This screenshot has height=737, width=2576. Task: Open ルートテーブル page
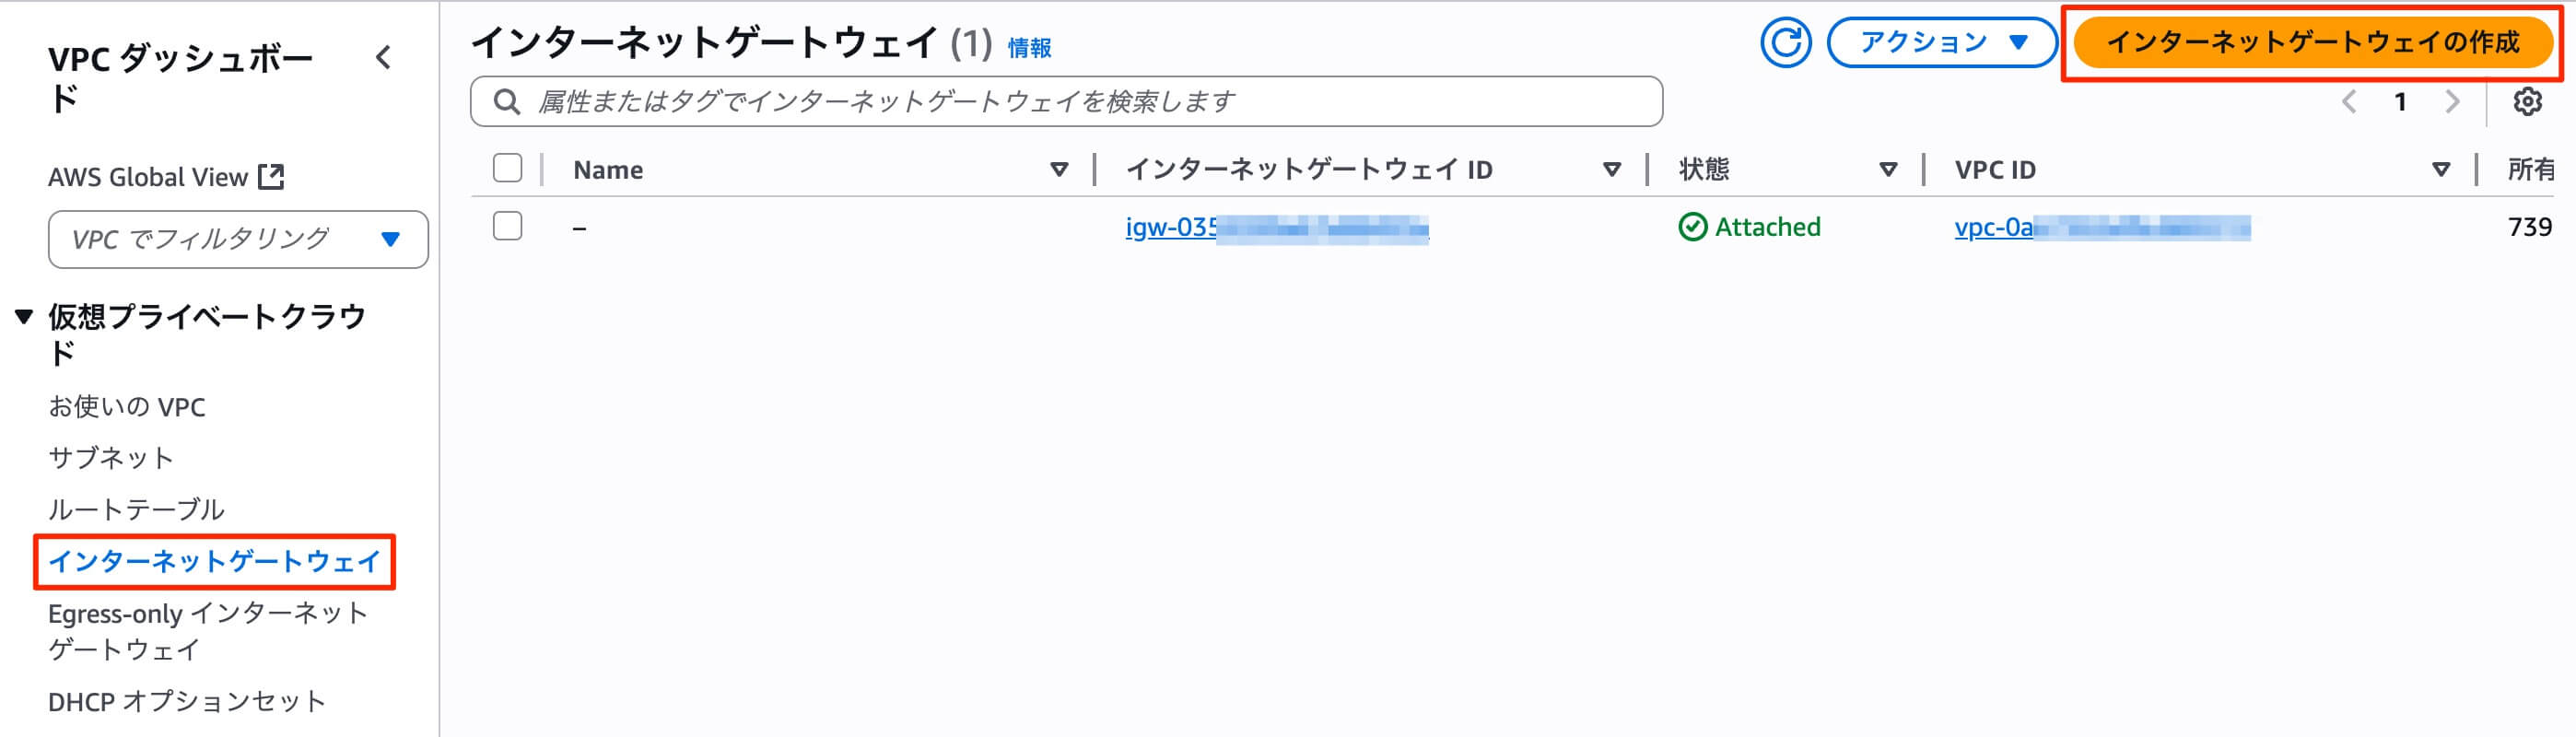tap(136, 510)
